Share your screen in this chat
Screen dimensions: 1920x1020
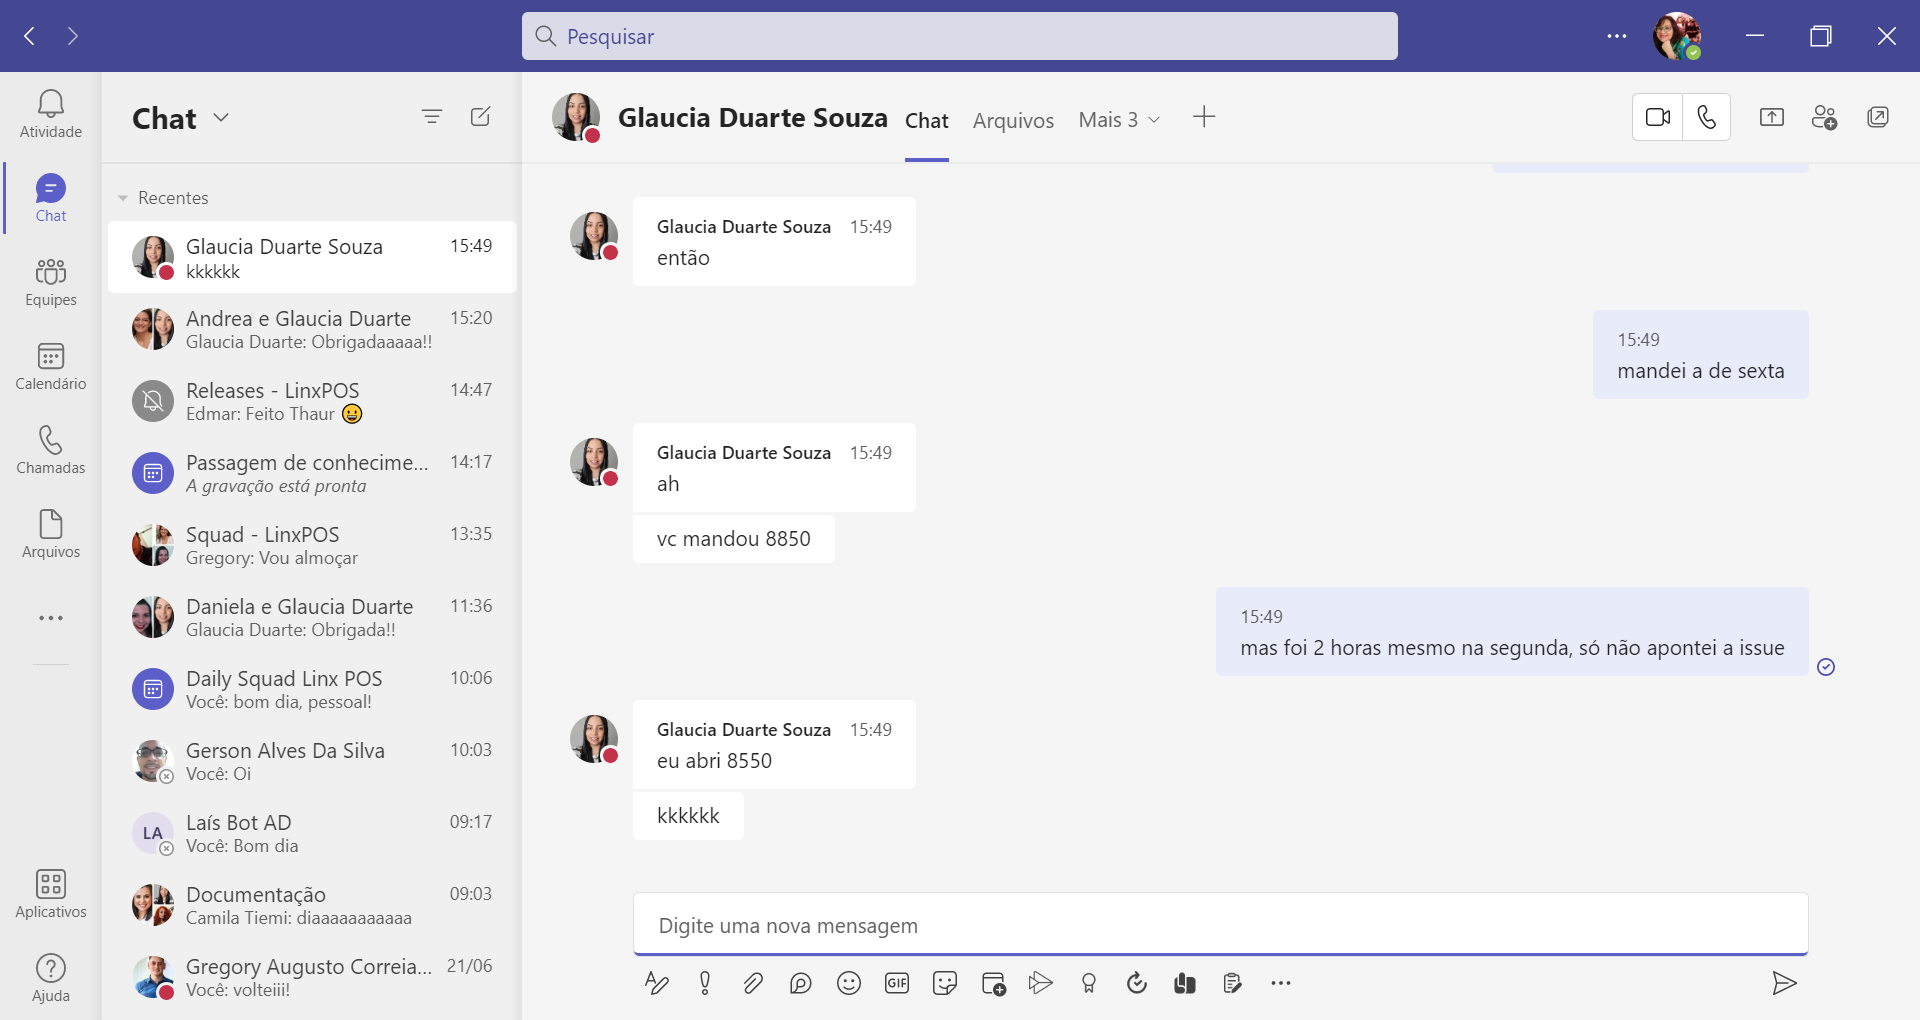1772,117
